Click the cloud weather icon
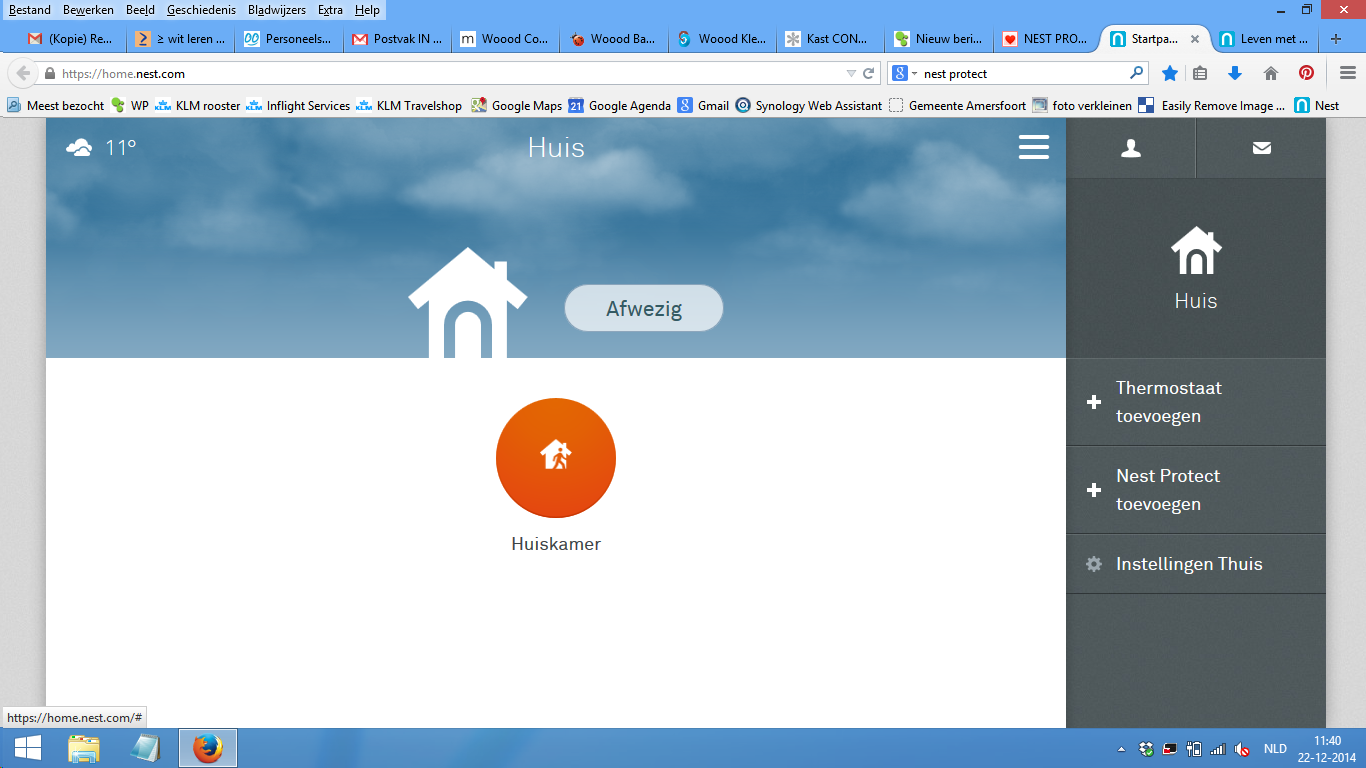1366x768 pixels. click(x=79, y=148)
